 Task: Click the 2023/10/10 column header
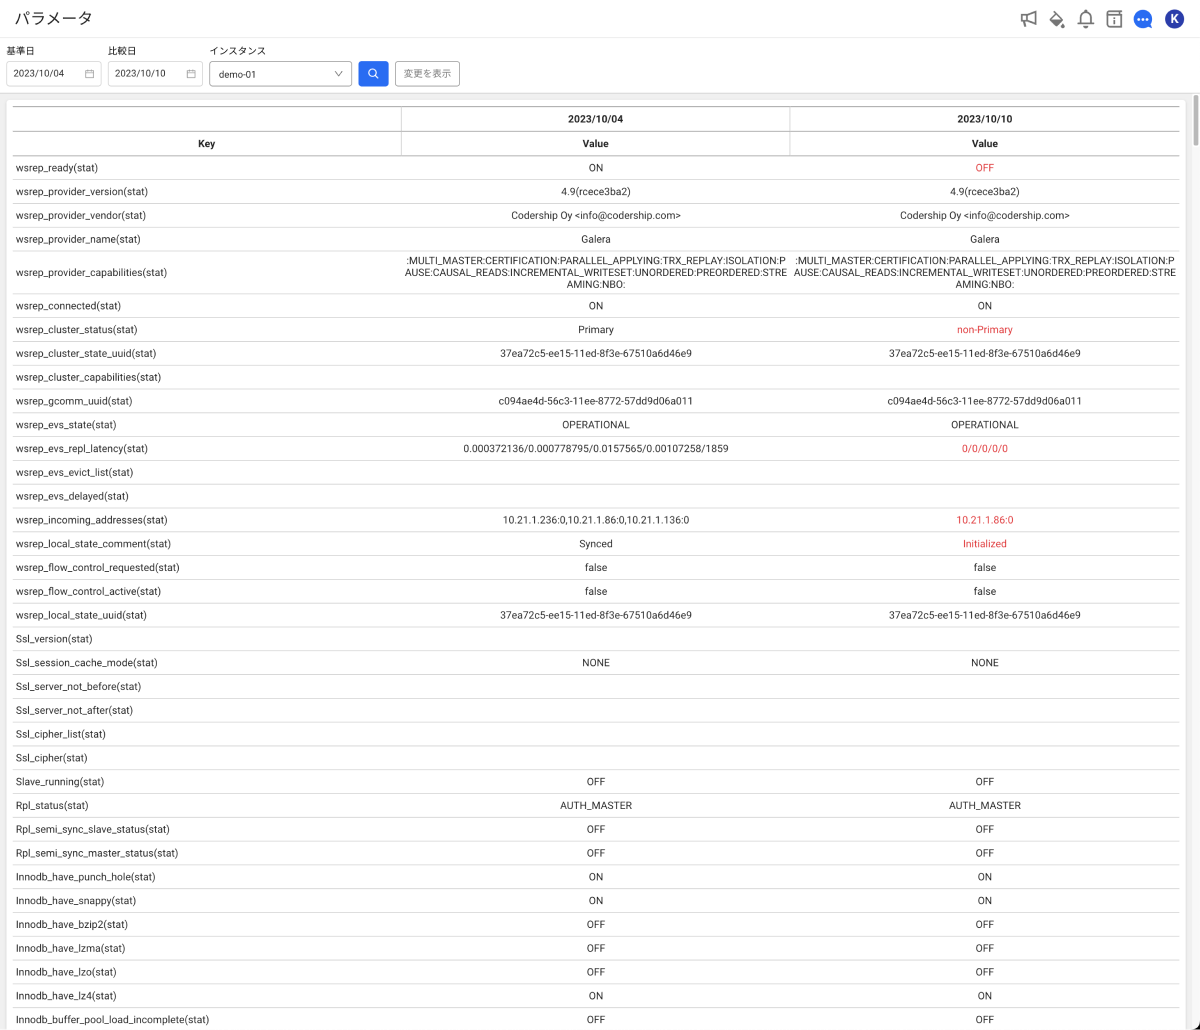984,119
